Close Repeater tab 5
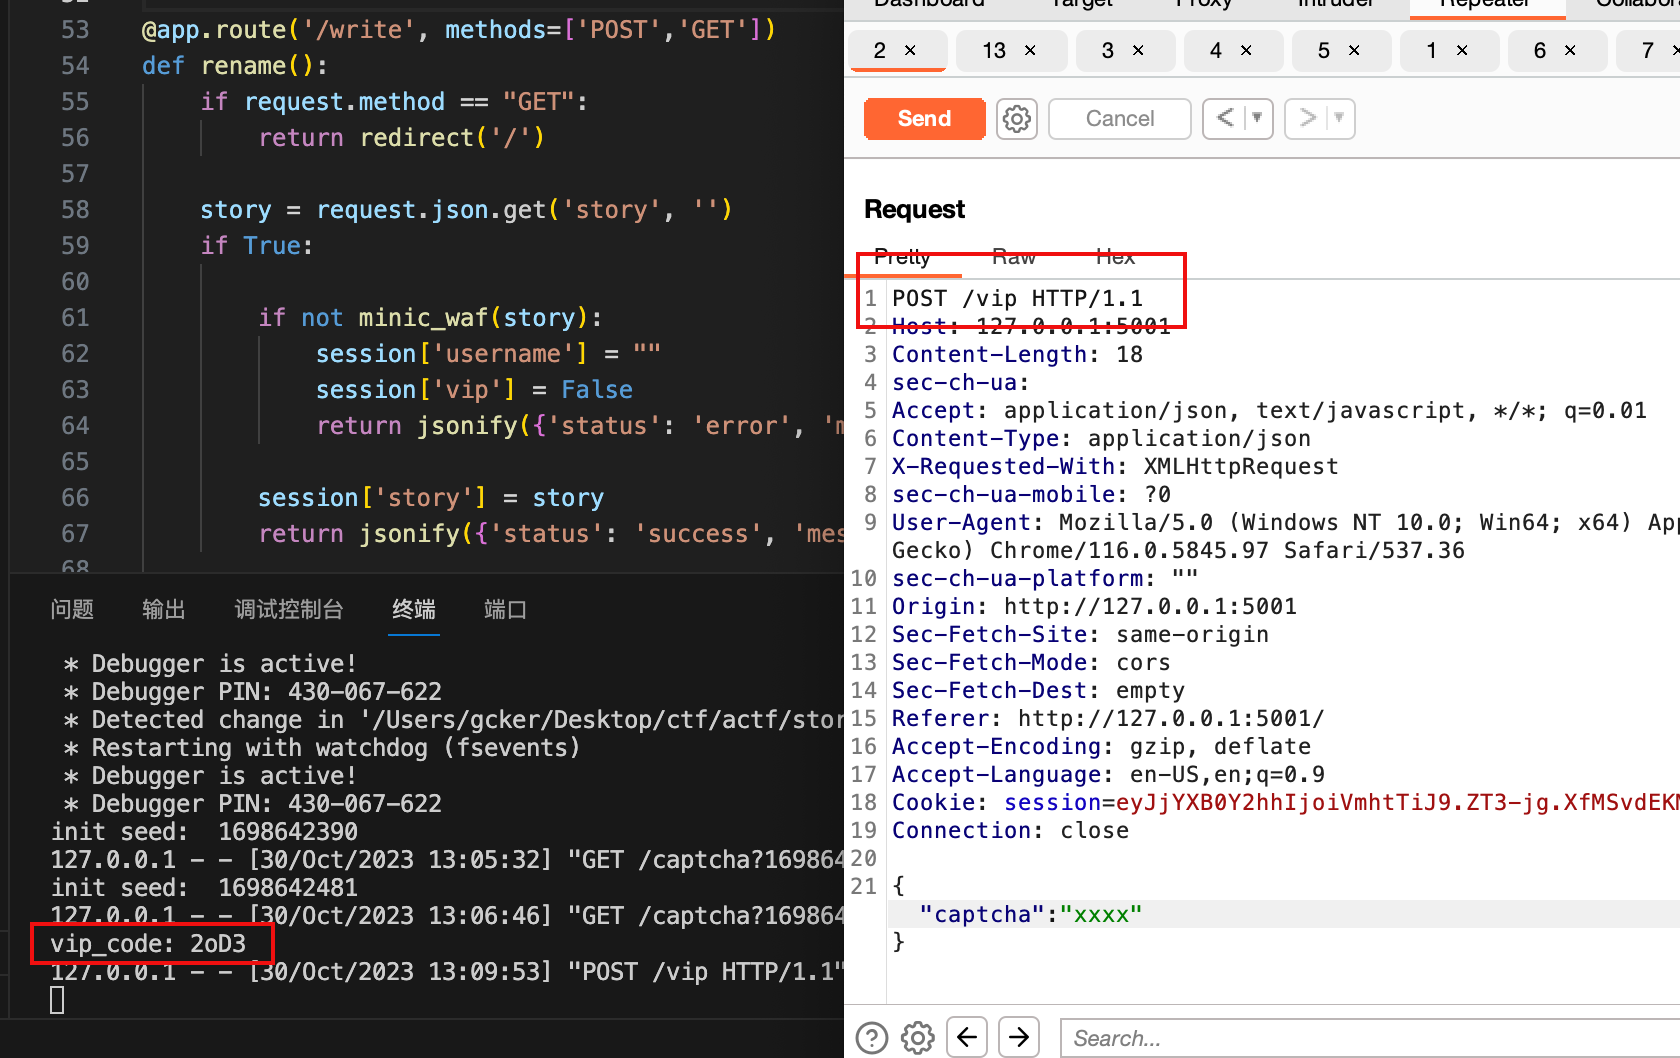The height and width of the screenshot is (1058, 1680). (x=1354, y=51)
